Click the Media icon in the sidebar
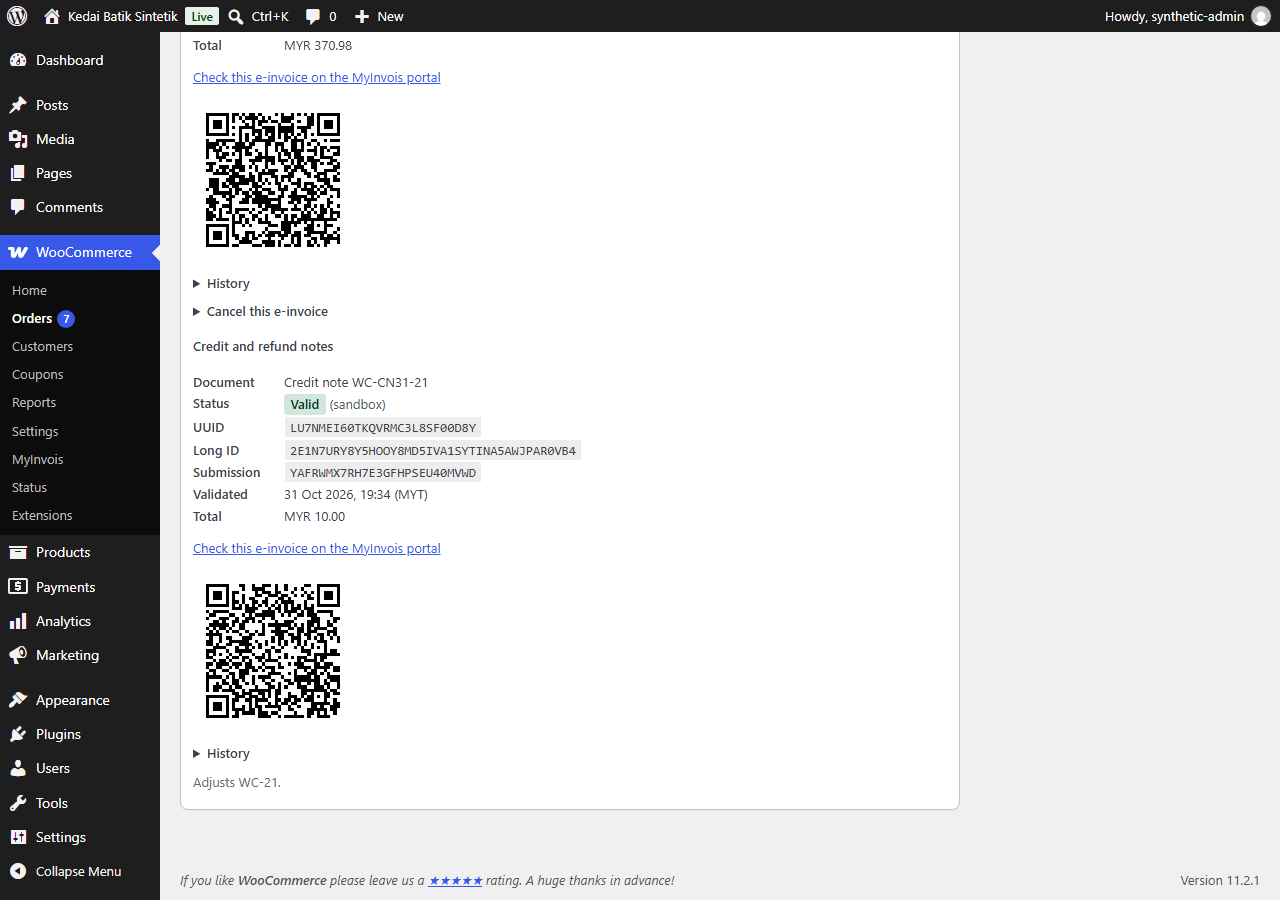1280x900 pixels. tap(18, 139)
